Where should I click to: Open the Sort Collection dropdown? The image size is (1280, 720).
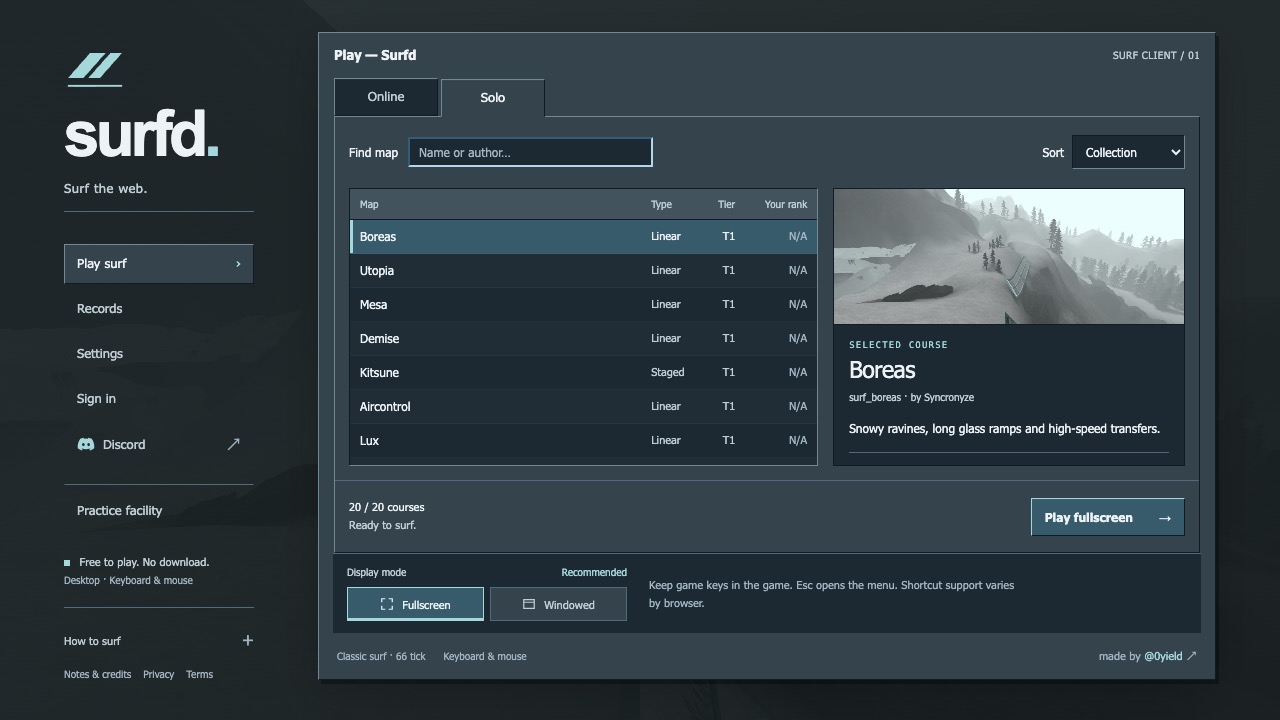point(1128,152)
